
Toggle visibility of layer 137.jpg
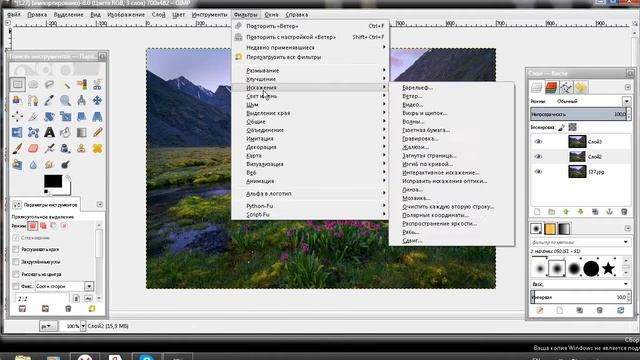point(538,172)
